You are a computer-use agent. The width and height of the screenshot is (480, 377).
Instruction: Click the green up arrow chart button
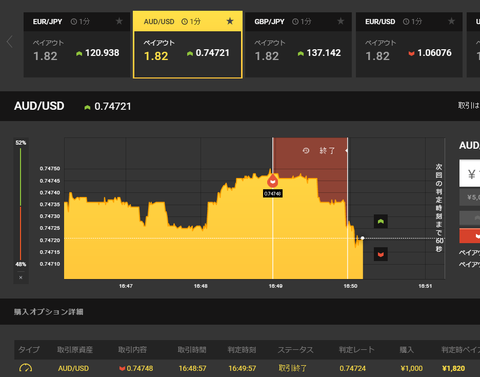coord(381,221)
